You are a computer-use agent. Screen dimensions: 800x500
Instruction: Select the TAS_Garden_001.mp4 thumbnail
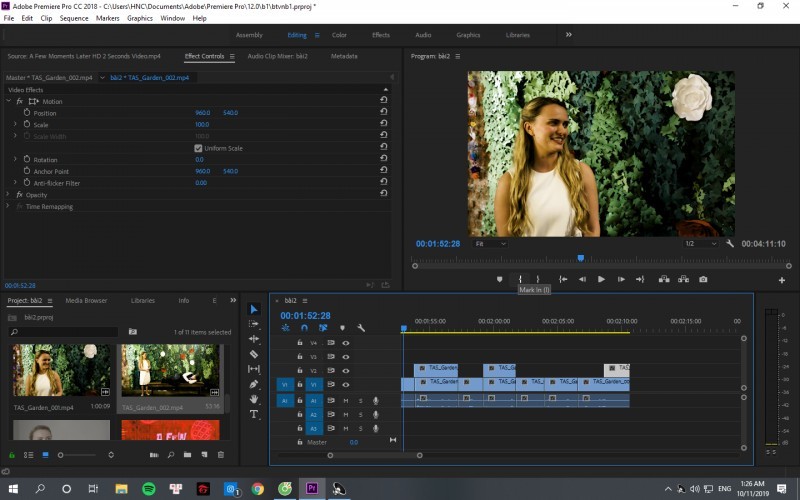tap(61, 370)
